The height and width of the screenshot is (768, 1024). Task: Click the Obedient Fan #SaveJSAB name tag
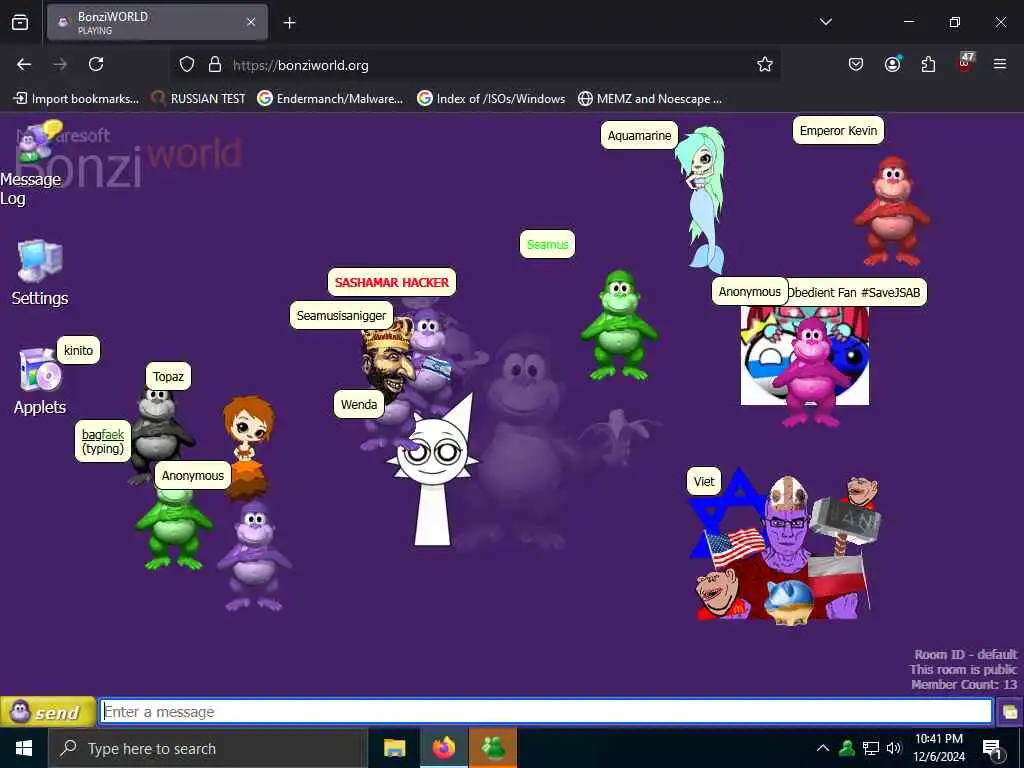(x=857, y=292)
